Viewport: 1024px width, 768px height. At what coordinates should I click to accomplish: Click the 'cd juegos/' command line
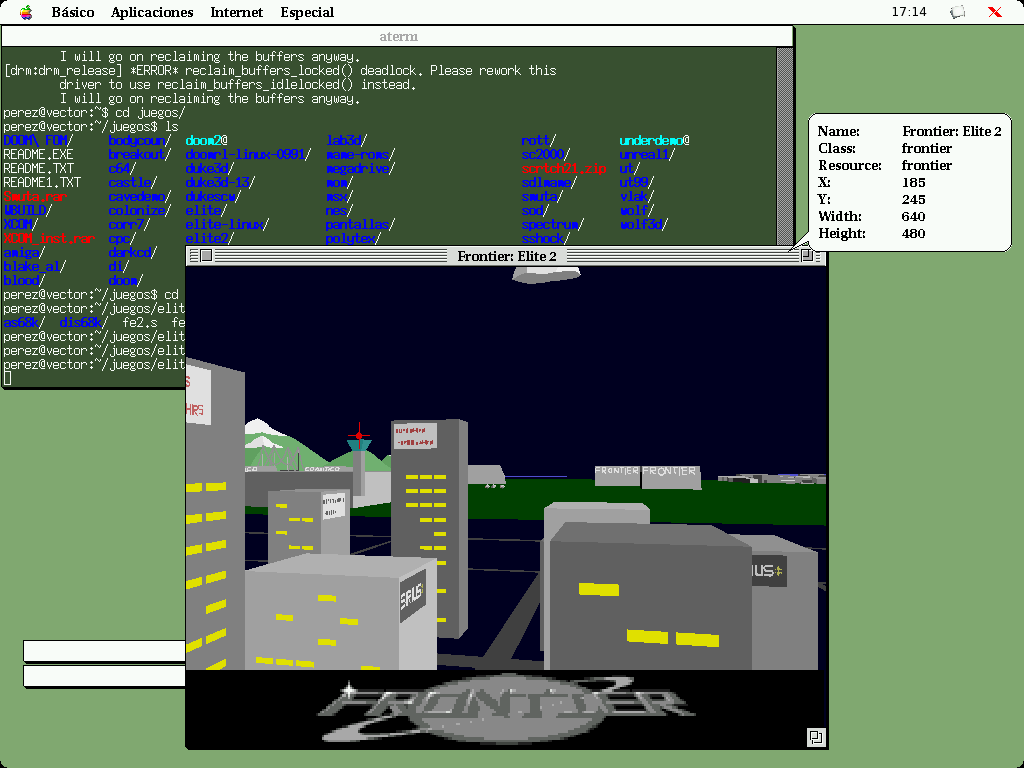tap(94, 112)
